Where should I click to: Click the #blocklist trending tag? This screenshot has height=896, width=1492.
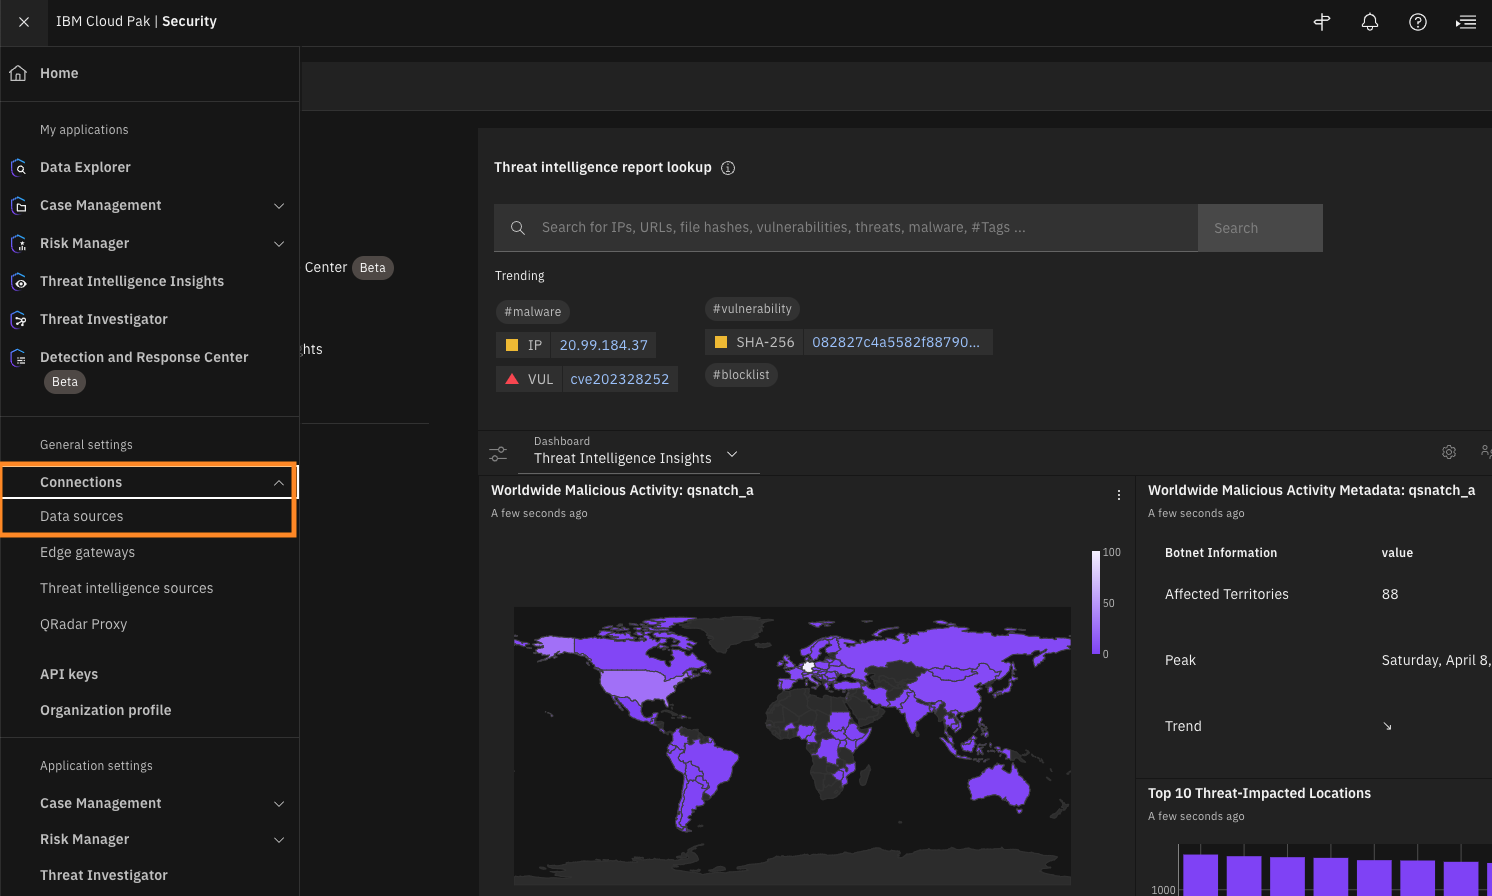tap(741, 375)
